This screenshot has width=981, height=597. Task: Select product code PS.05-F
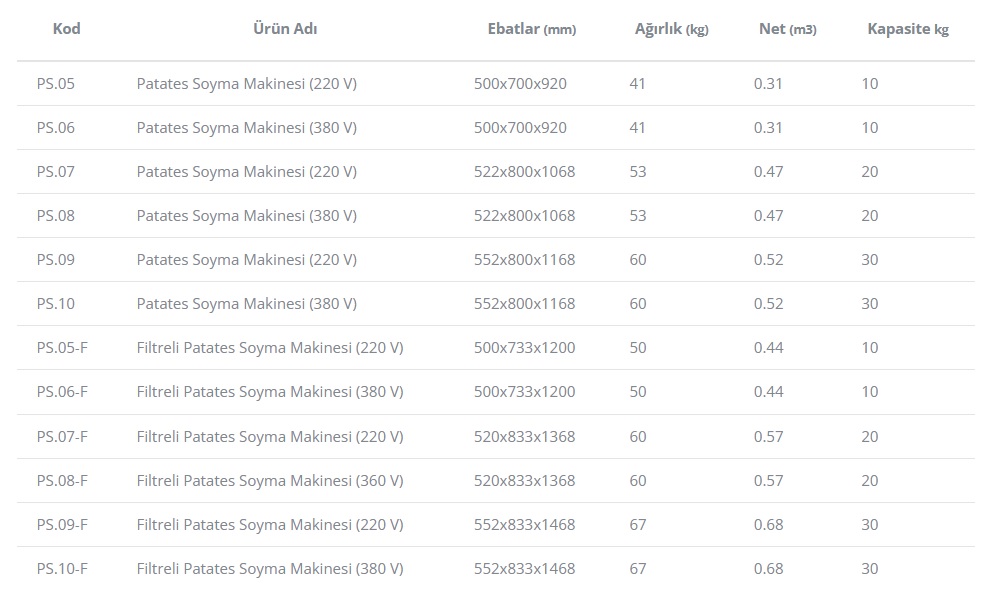coord(62,348)
